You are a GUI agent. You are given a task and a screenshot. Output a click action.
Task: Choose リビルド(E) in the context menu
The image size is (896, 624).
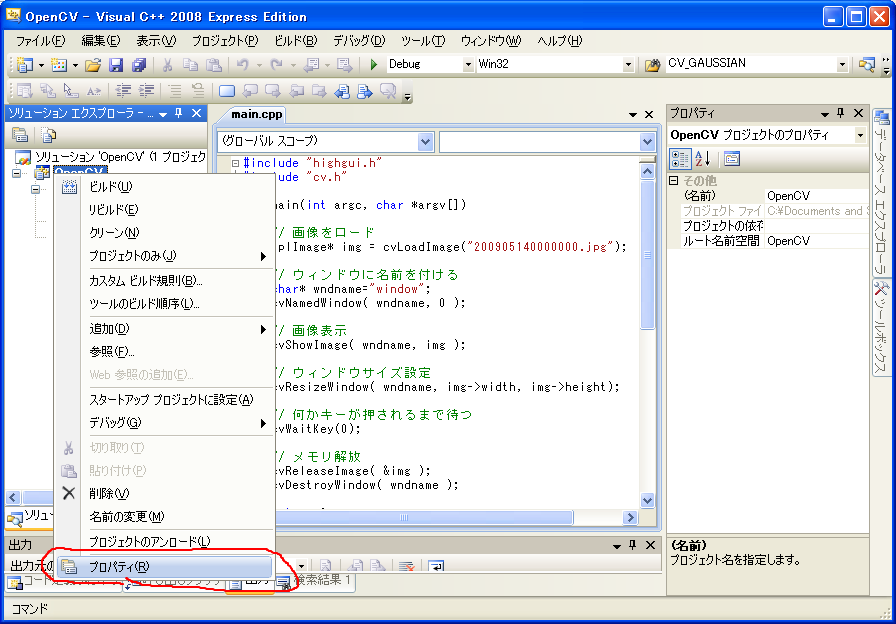coord(165,210)
